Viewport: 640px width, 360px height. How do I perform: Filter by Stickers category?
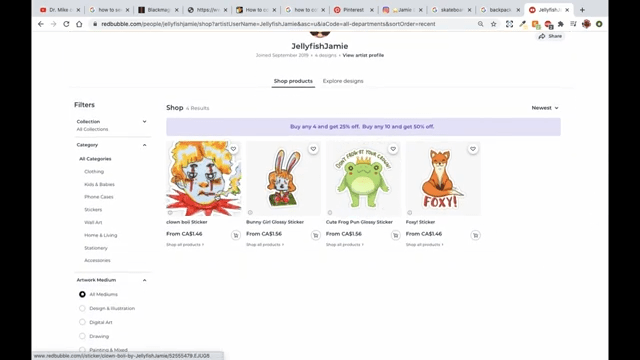[93, 209]
